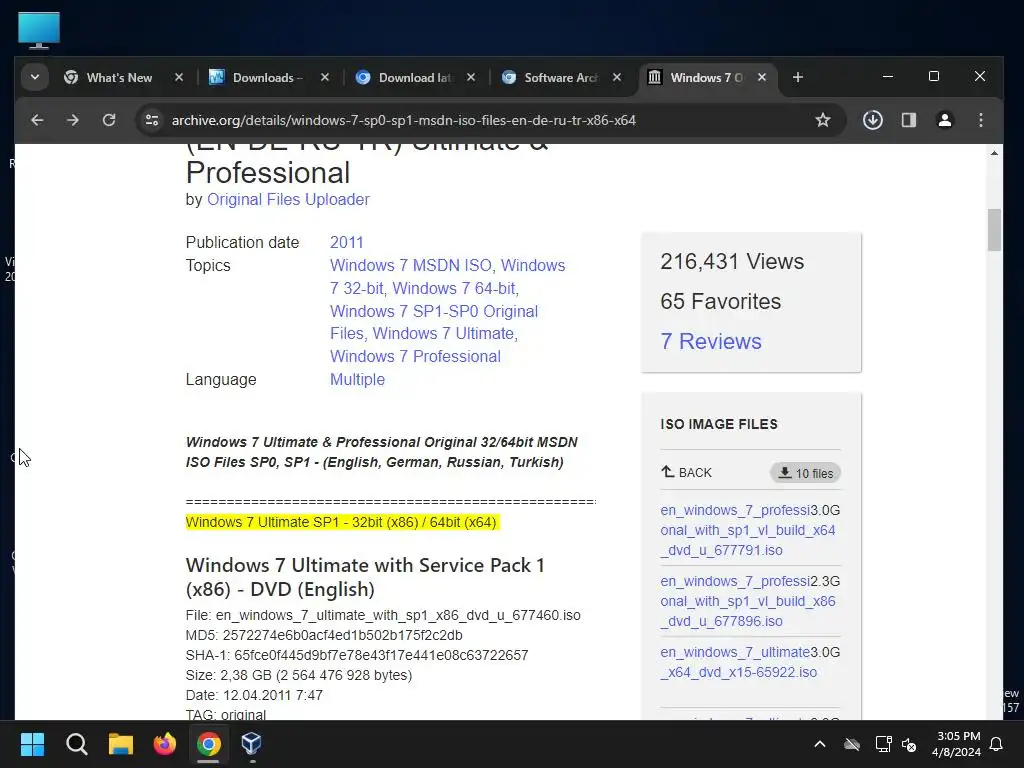Close the Download latest tab
This screenshot has height=768, width=1024.
[x=471, y=78]
